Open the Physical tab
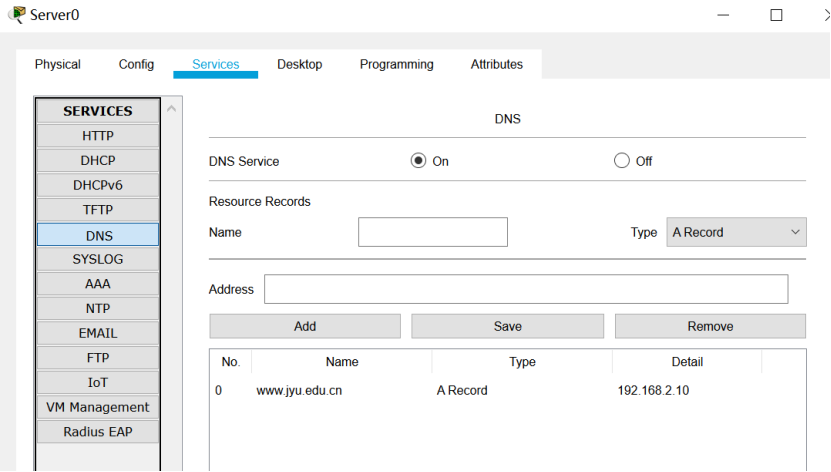This screenshot has height=472, width=831. coord(57,64)
